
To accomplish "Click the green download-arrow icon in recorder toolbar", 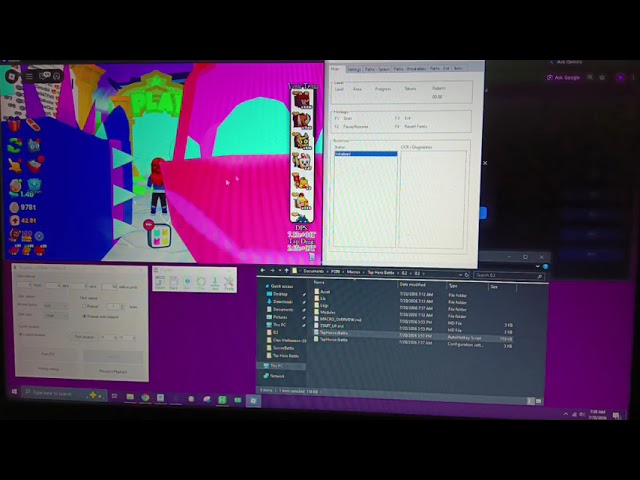I will [215, 282].
